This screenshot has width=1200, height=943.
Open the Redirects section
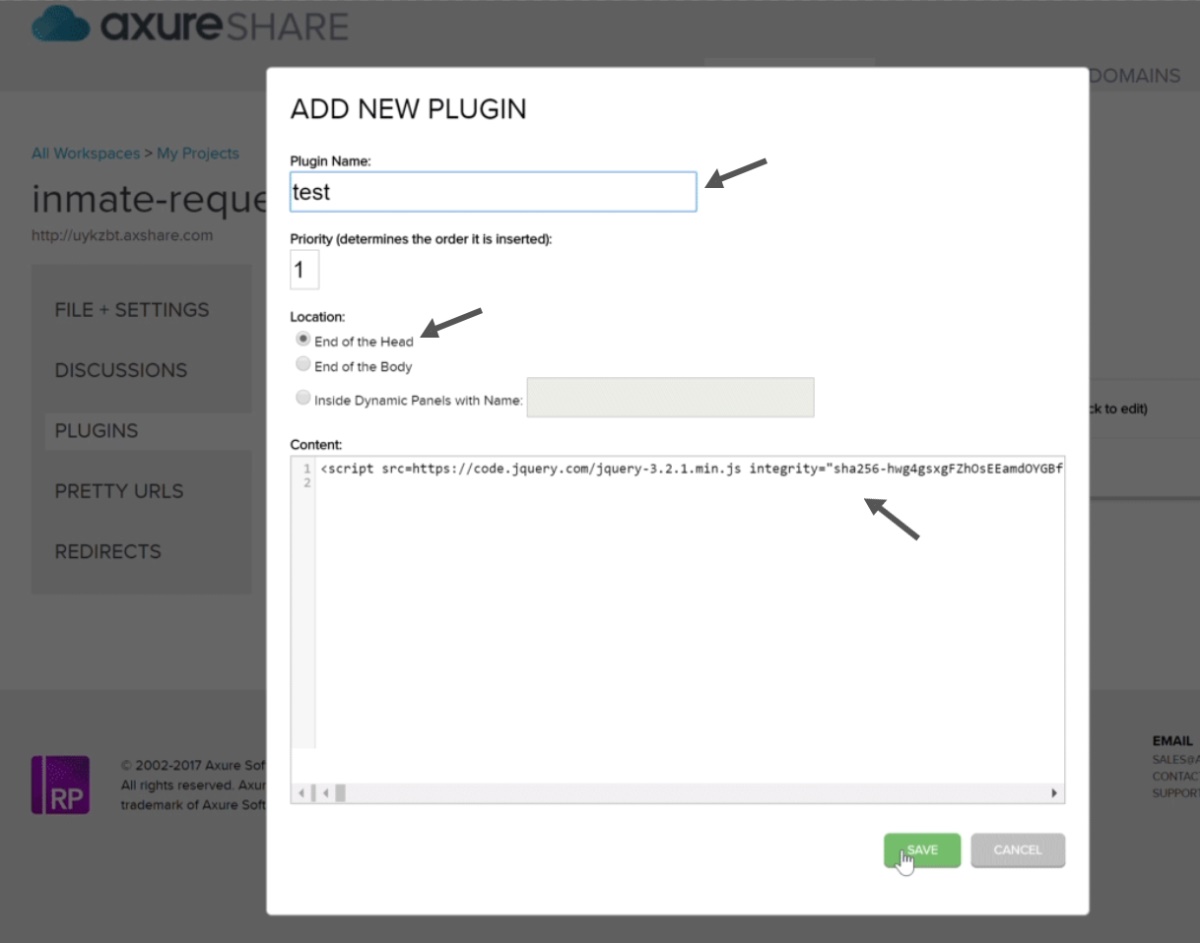pos(108,552)
